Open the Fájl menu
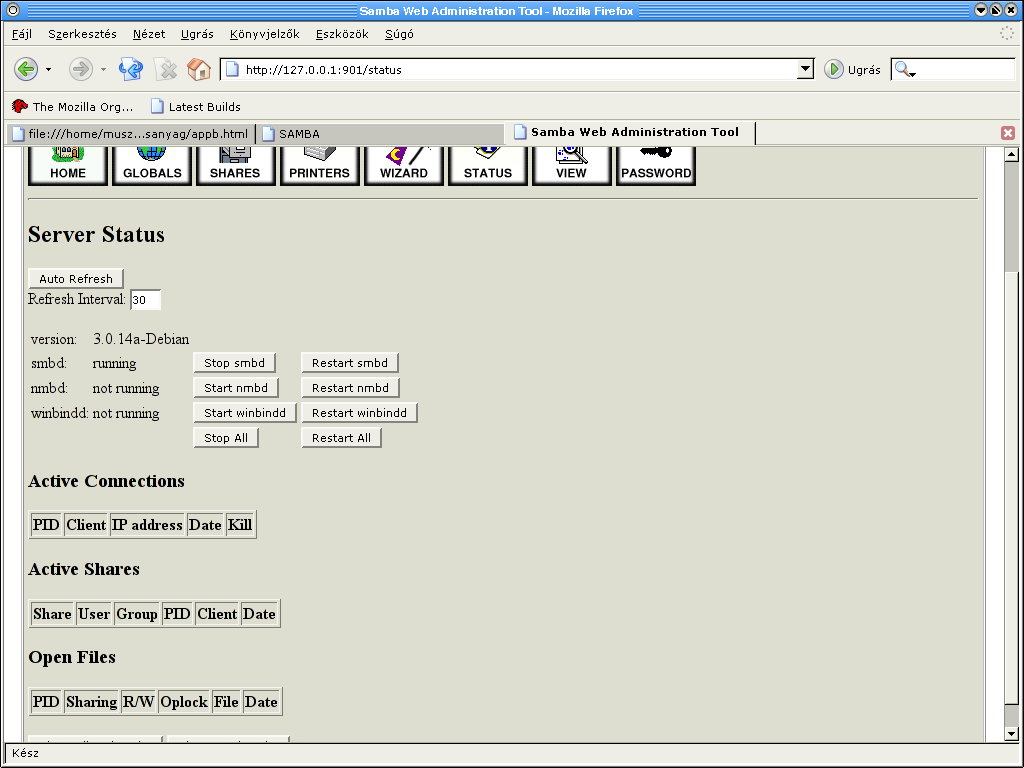 [x=22, y=34]
